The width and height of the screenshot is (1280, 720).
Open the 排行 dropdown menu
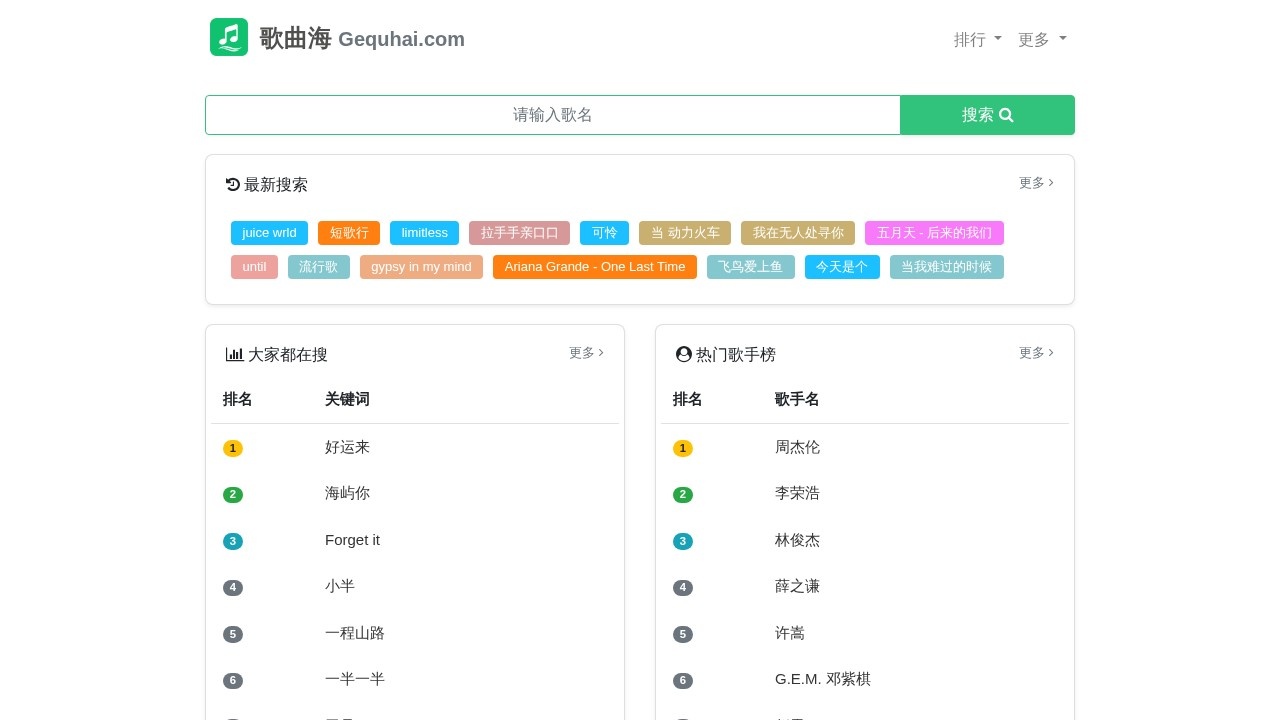[x=976, y=39]
